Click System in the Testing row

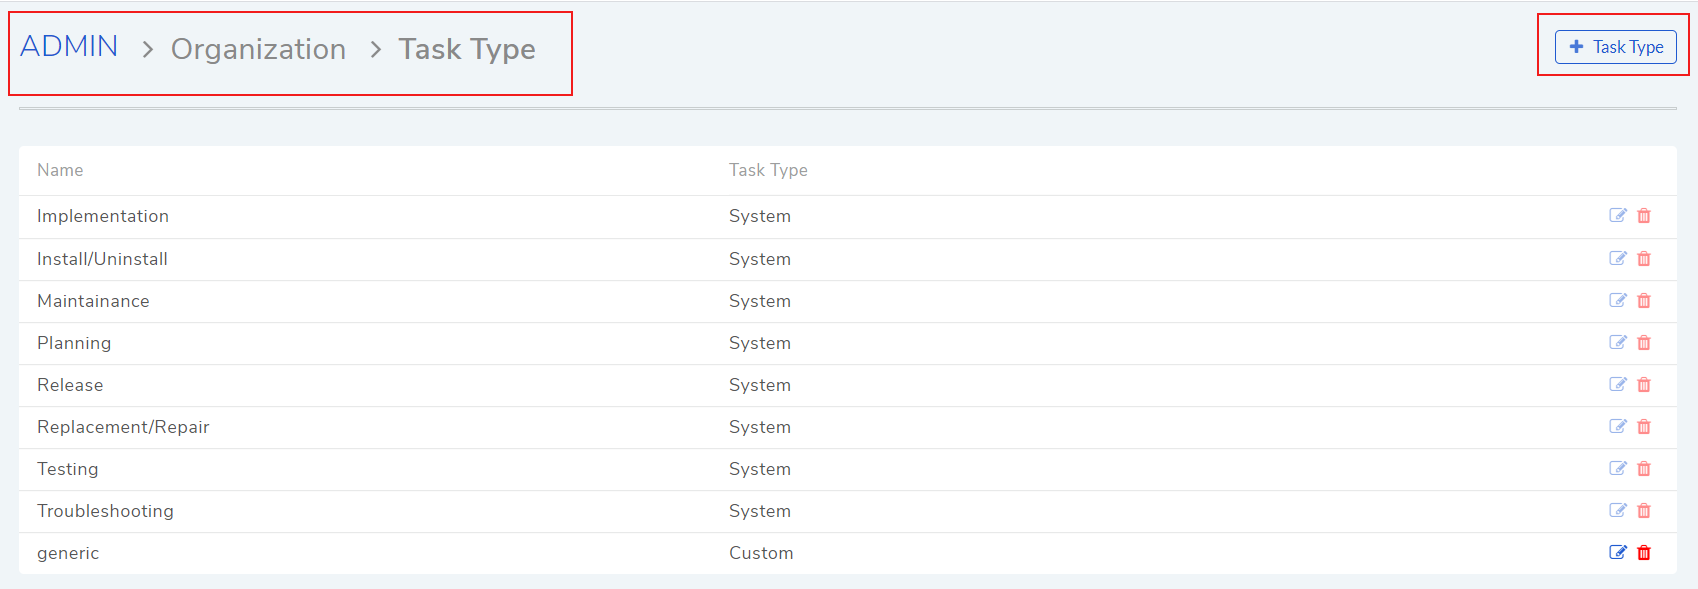[760, 469]
